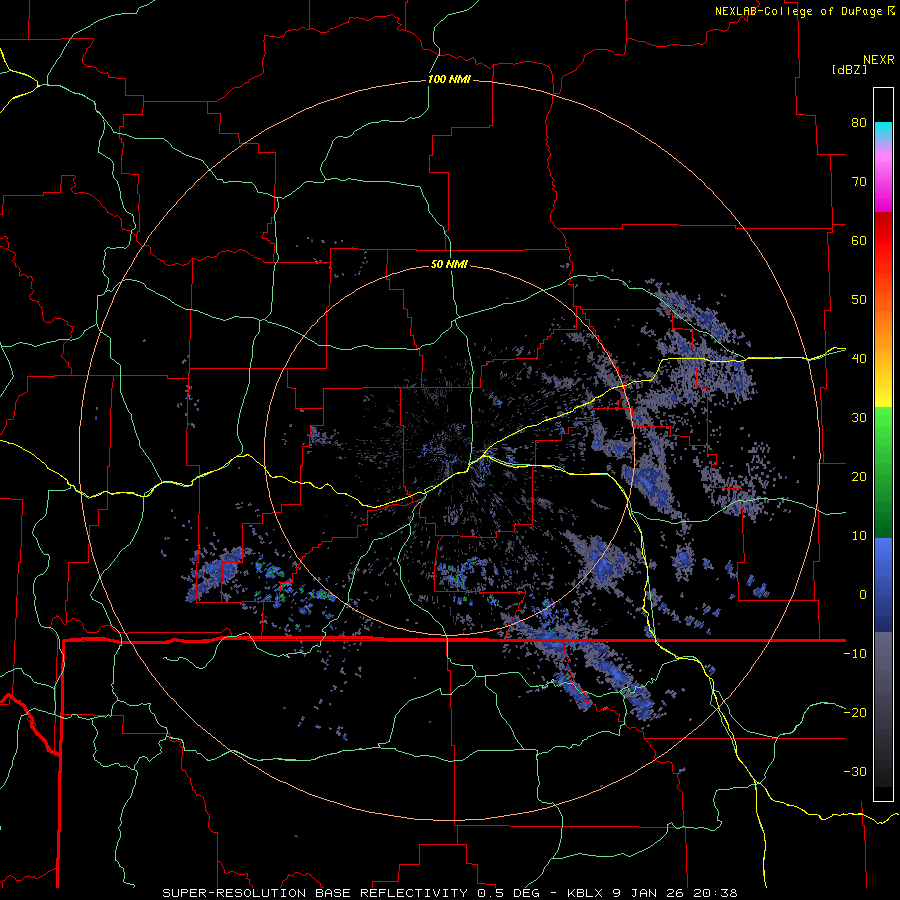Click the 30 value on the dBZ scale
Image resolution: width=900 pixels, height=900 pixels.
[859, 417]
